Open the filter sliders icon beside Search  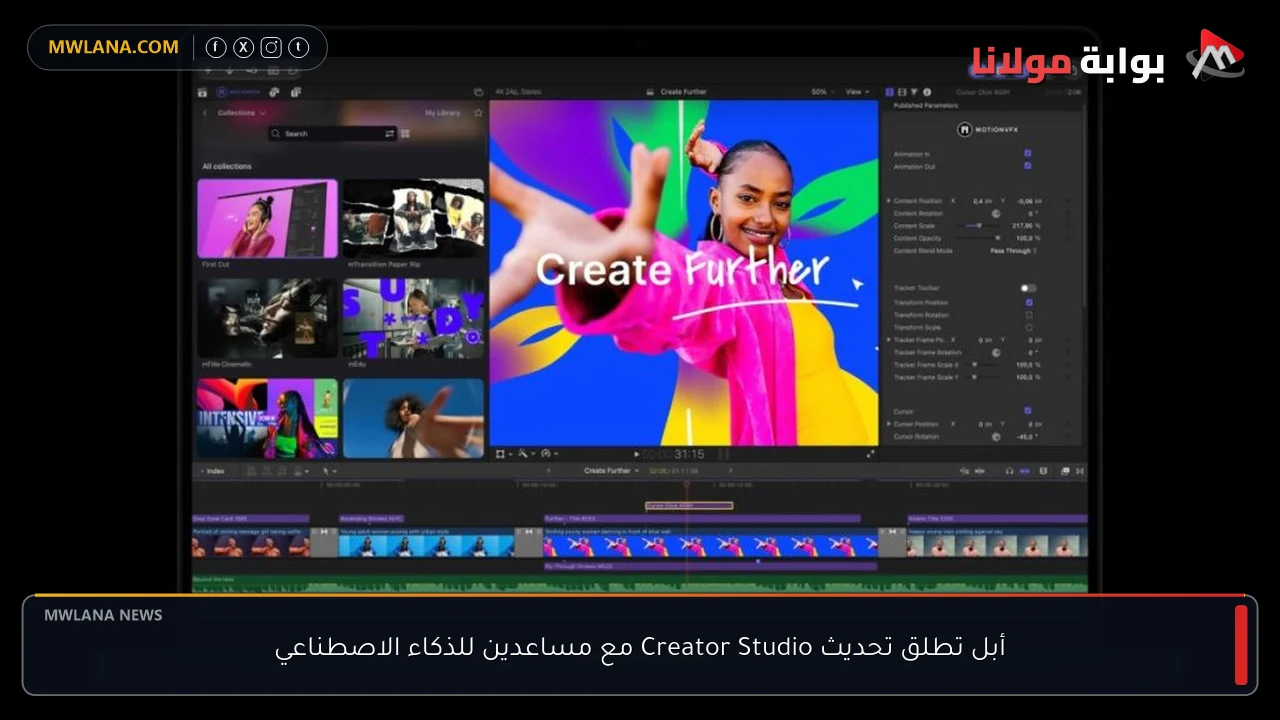390,133
